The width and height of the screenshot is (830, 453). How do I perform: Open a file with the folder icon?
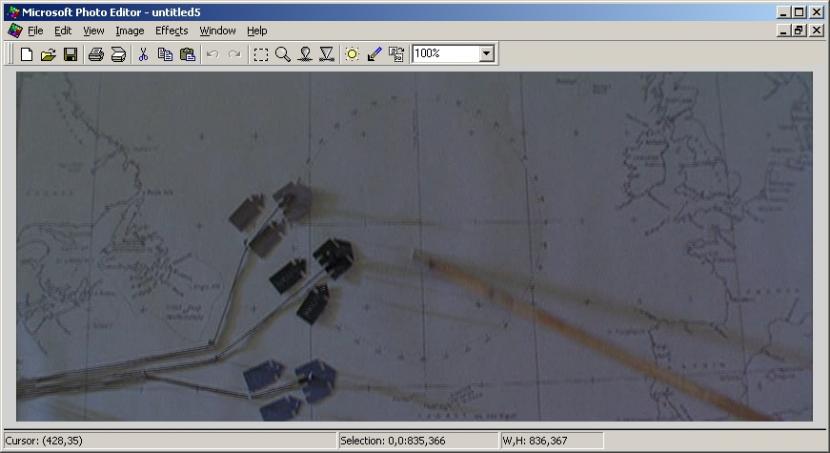tap(48, 54)
